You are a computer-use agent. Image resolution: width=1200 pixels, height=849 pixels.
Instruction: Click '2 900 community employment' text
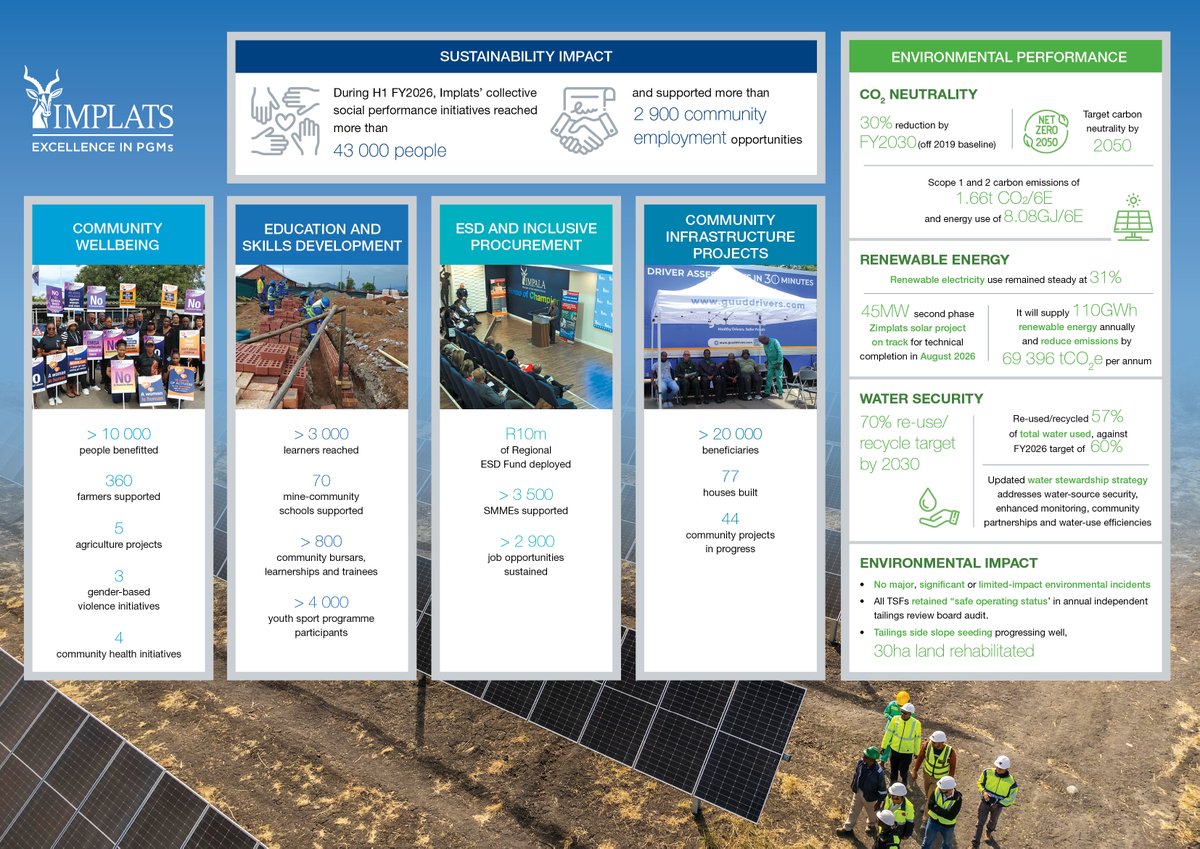(700, 126)
